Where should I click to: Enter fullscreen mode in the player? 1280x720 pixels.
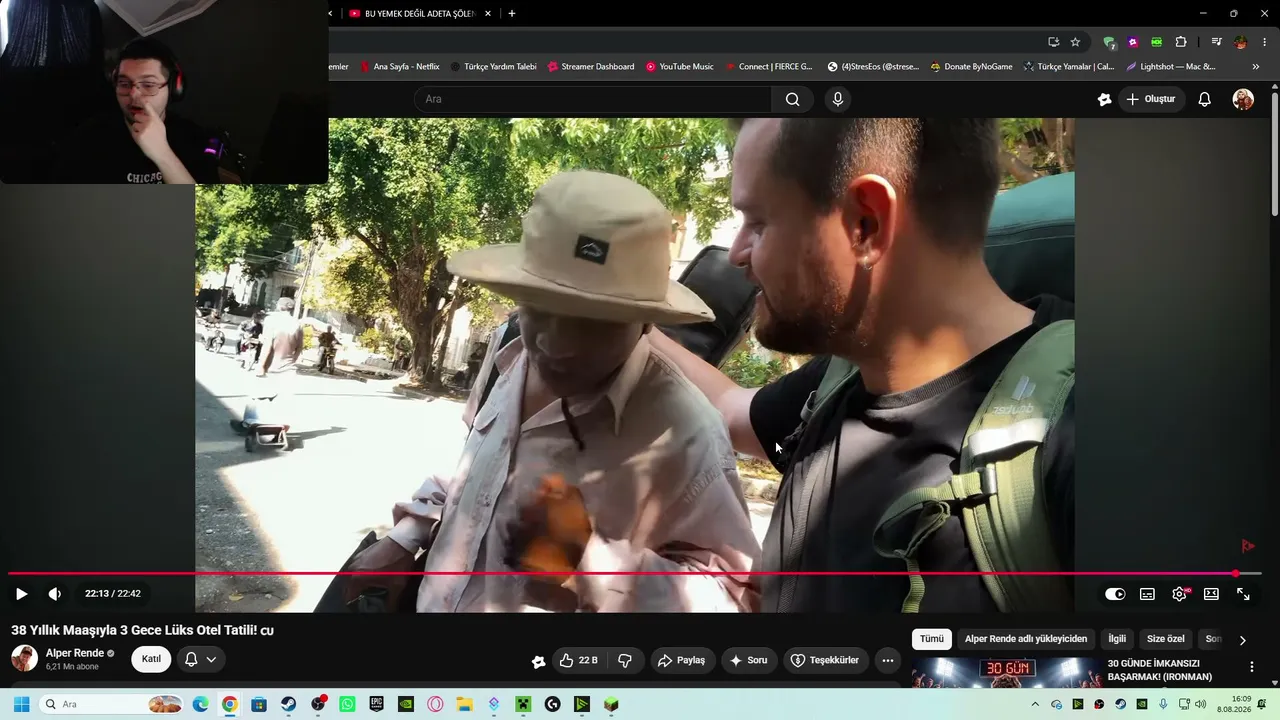pyautogui.click(x=1243, y=594)
